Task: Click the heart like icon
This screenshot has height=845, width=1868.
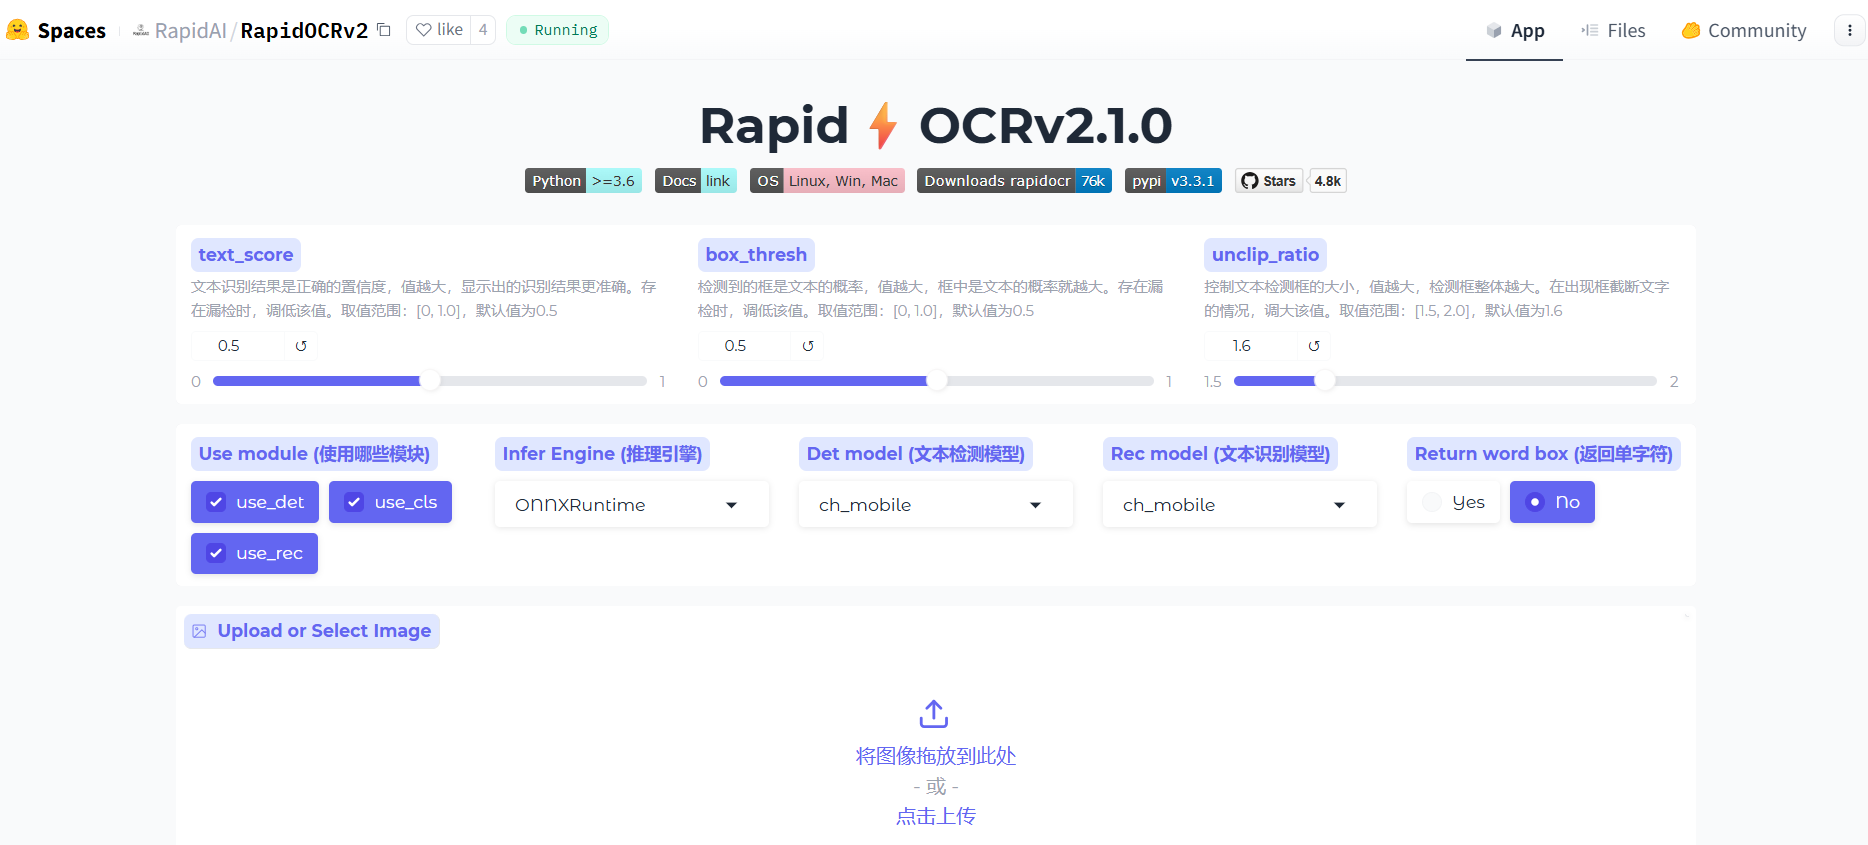Action: (x=424, y=30)
